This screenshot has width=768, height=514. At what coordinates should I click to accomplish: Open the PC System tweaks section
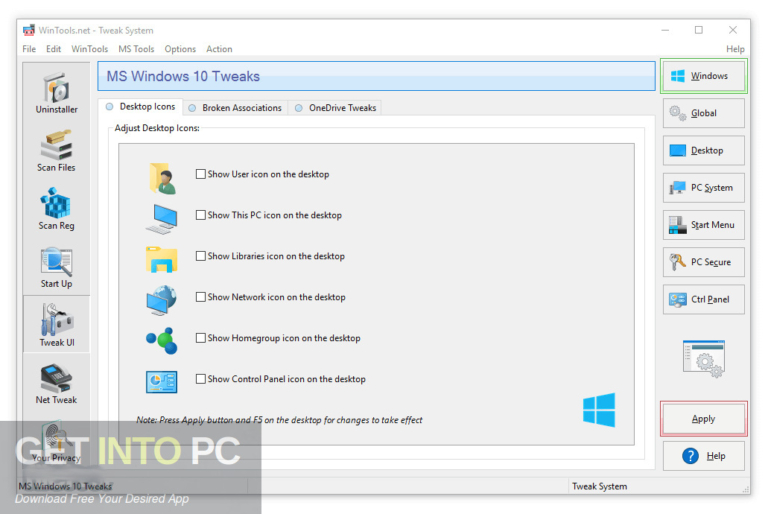click(704, 188)
